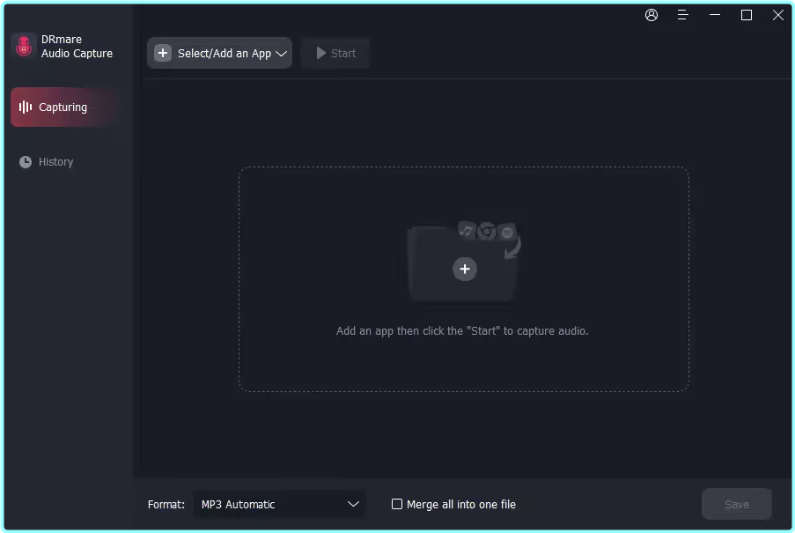The height and width of the screenshot is (533, 795).
Task: Open the Select/Add an App dropdown
Action: (x=220, y=53)
